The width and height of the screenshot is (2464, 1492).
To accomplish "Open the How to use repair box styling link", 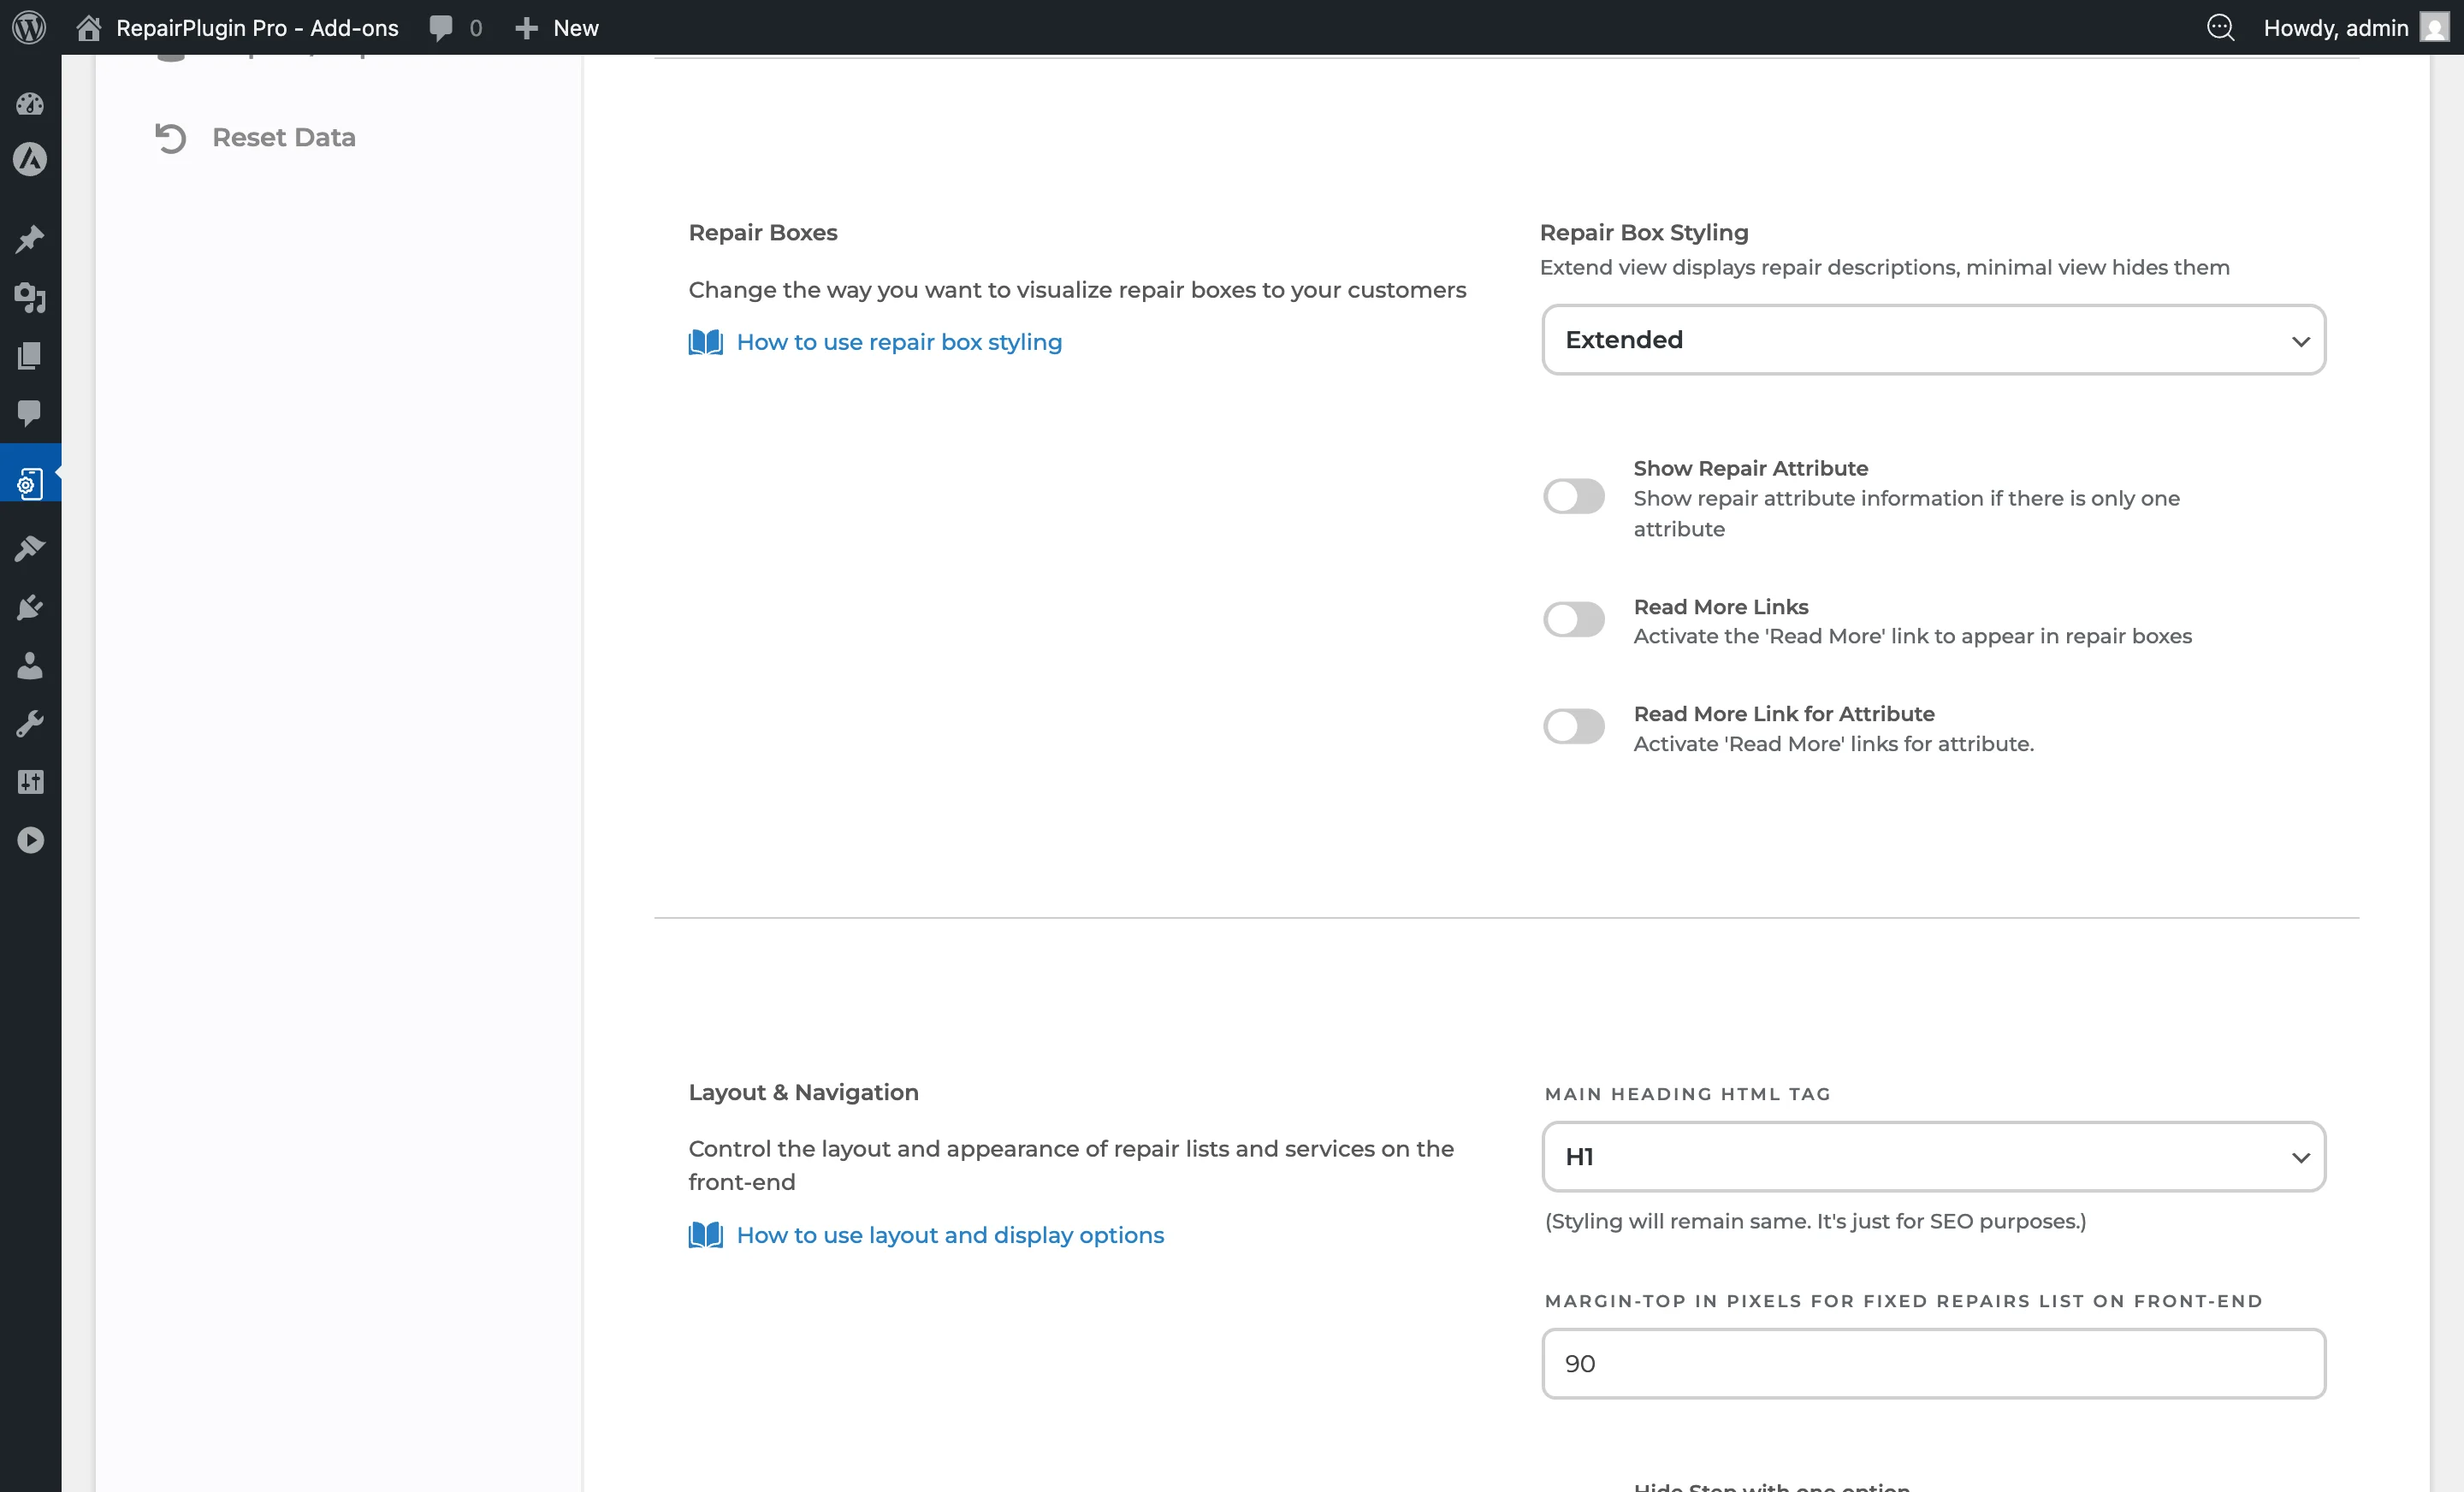I will (898, 342).
